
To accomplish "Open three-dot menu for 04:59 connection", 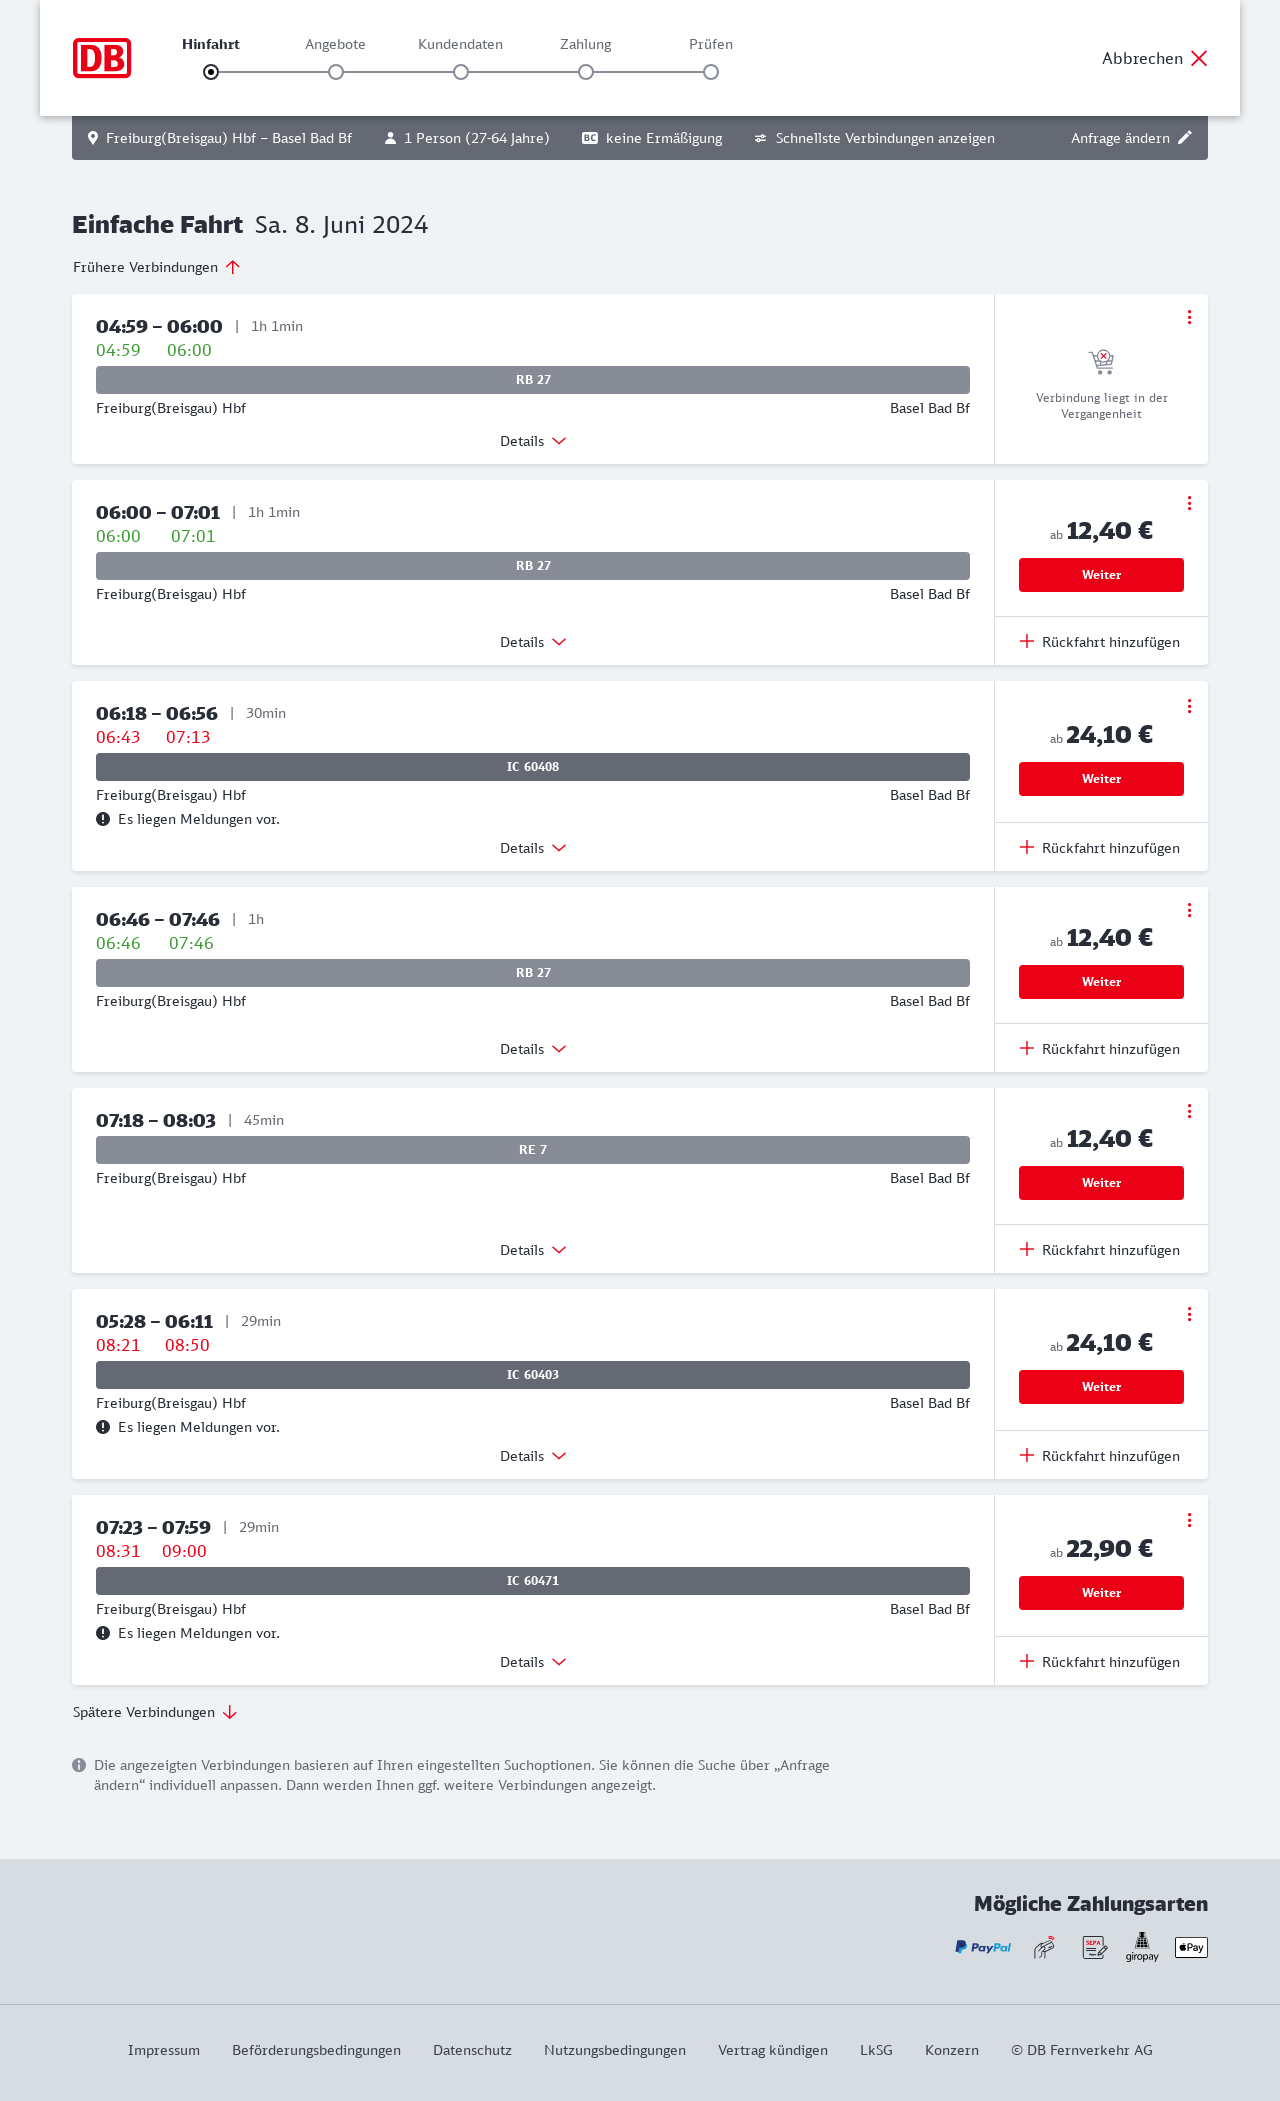I will (x=1189, y=317).
